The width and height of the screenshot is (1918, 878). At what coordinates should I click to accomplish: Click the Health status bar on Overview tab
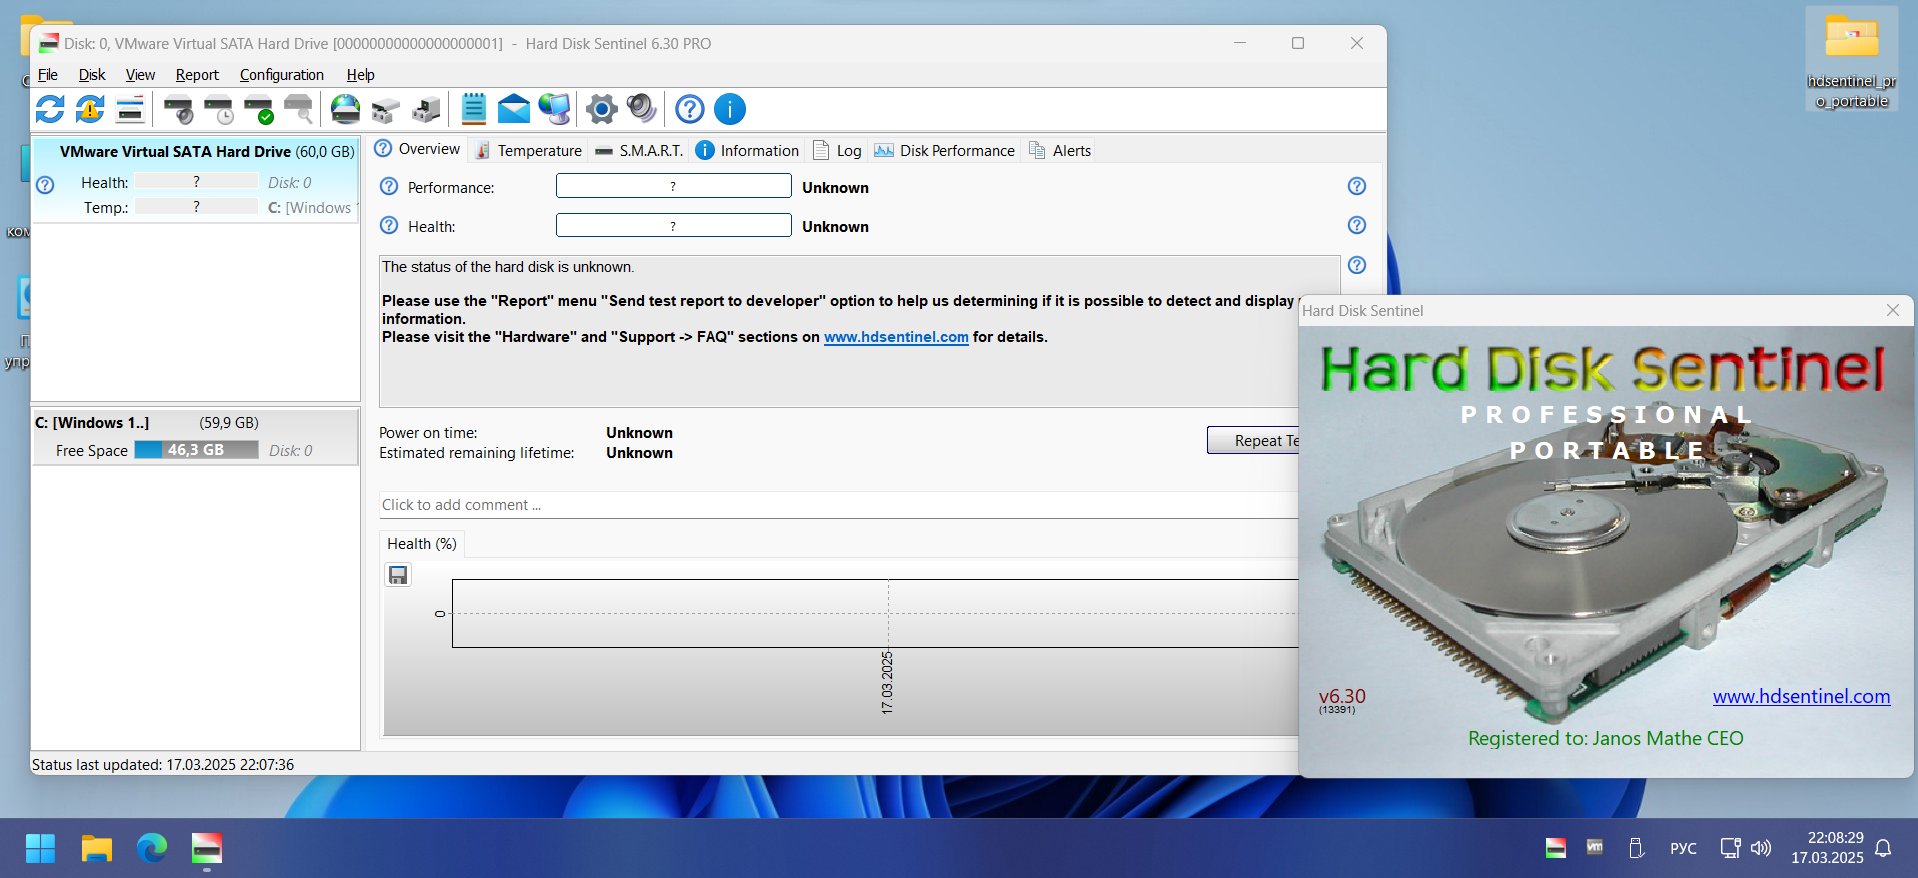pos(674,225)
